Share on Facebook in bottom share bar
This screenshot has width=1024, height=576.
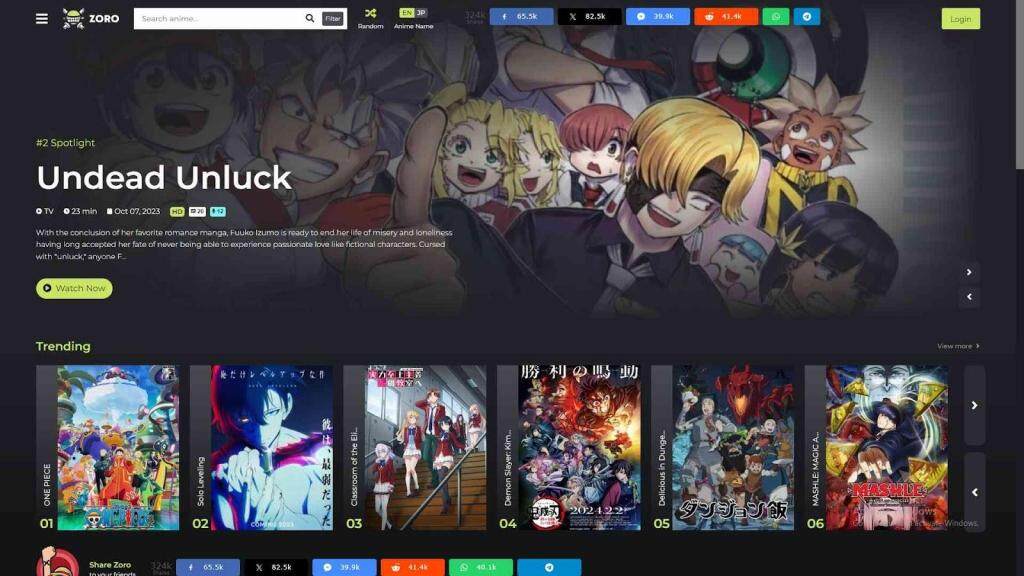click(208, 568)
